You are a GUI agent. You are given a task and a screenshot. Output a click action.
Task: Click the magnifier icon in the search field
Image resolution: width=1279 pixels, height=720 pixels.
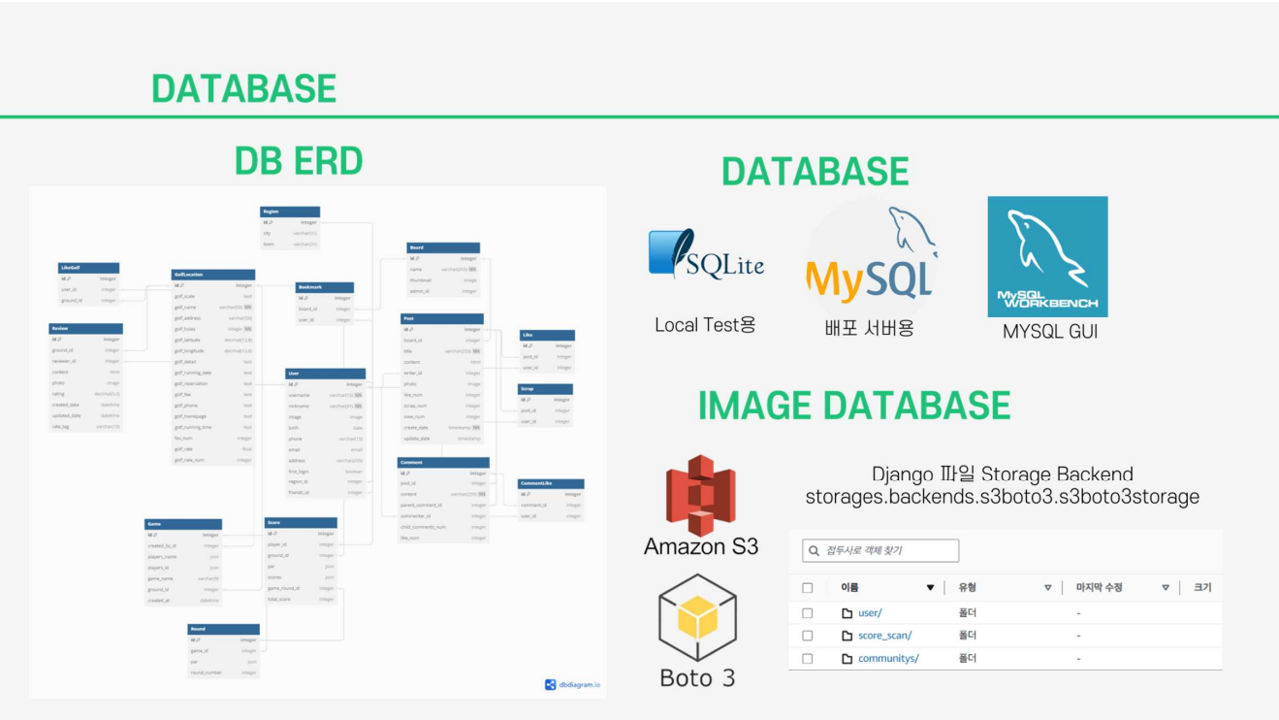point(813,551)
